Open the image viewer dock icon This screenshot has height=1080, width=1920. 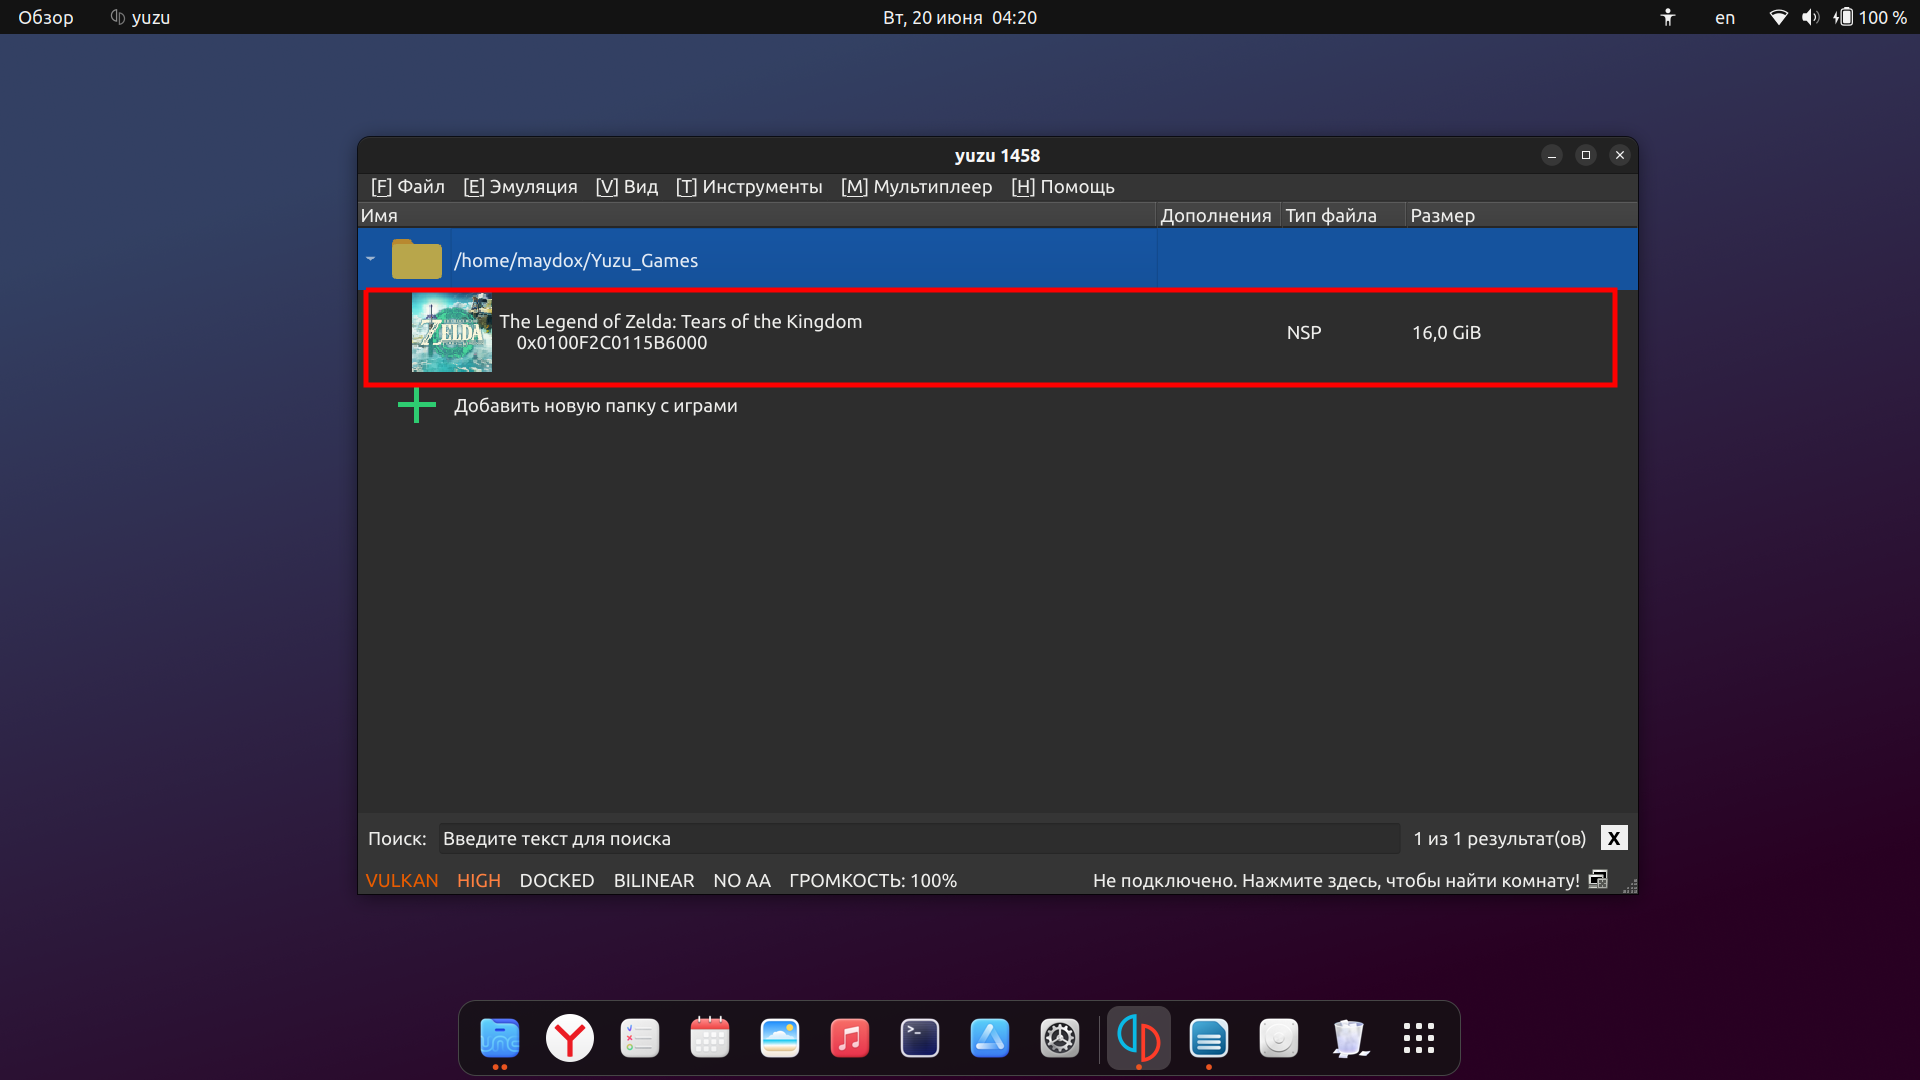click(x=780, y=1038)
